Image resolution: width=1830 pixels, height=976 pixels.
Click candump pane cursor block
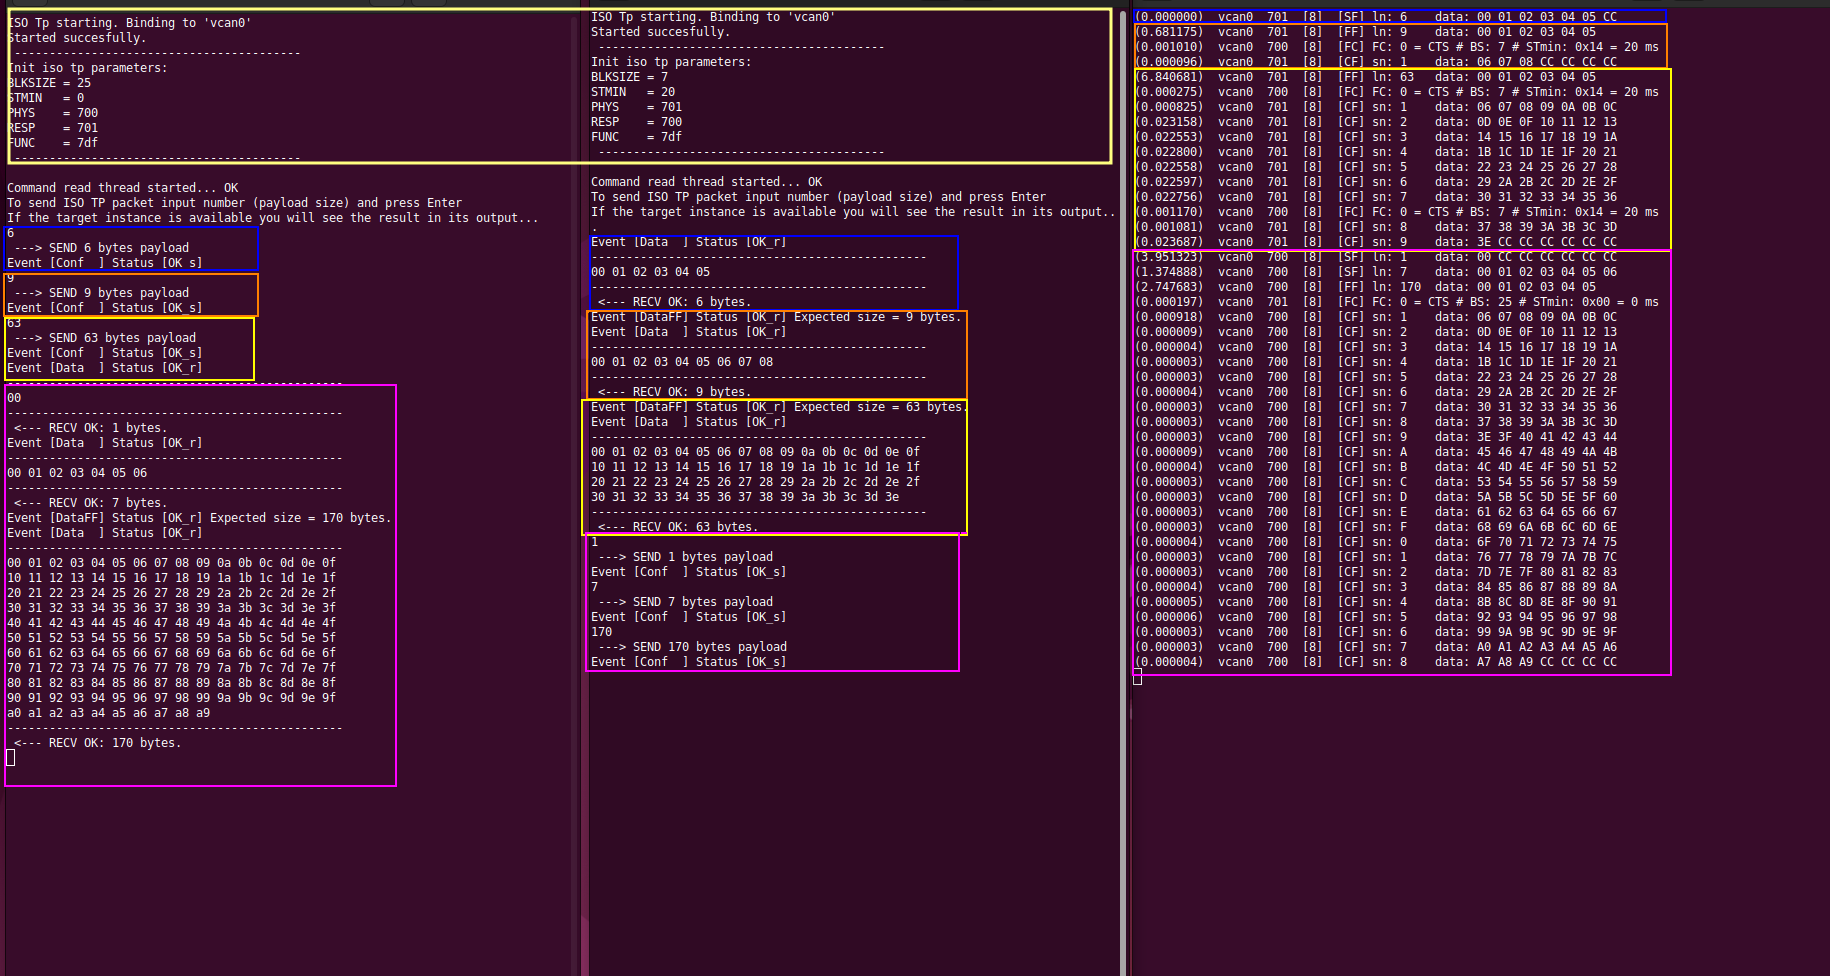[x=1138, y=677]
